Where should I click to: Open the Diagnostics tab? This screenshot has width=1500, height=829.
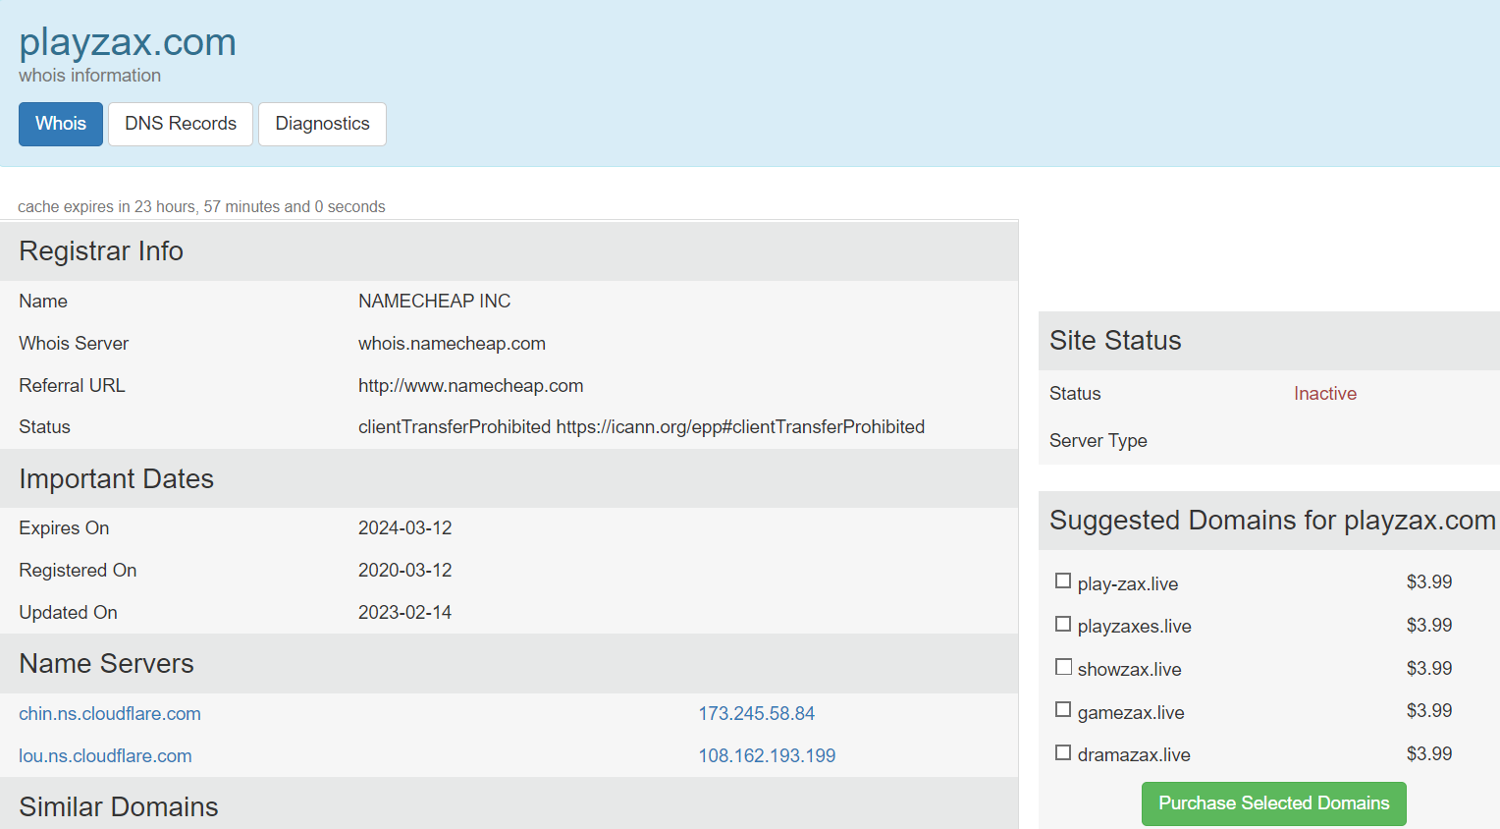tap(322, 124)
